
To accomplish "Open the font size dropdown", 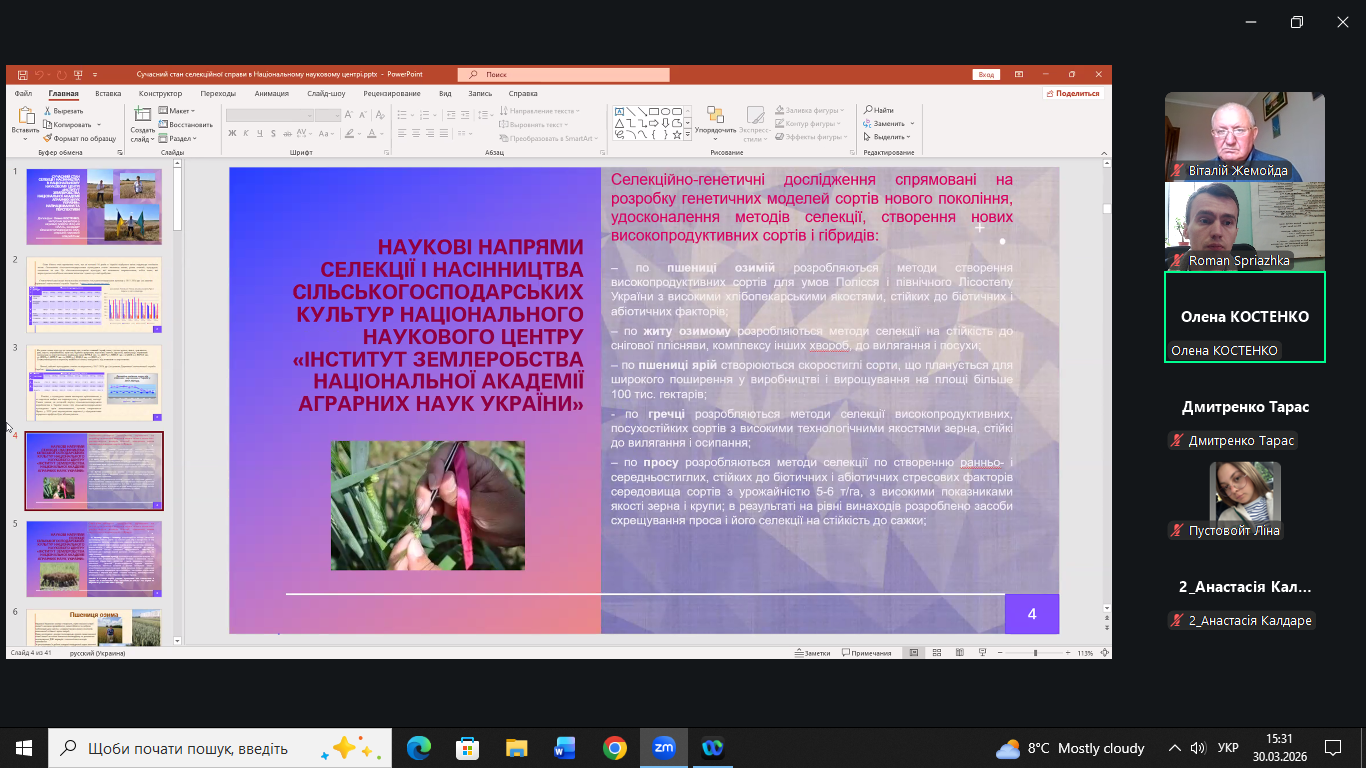I will [x=336, y=116].
